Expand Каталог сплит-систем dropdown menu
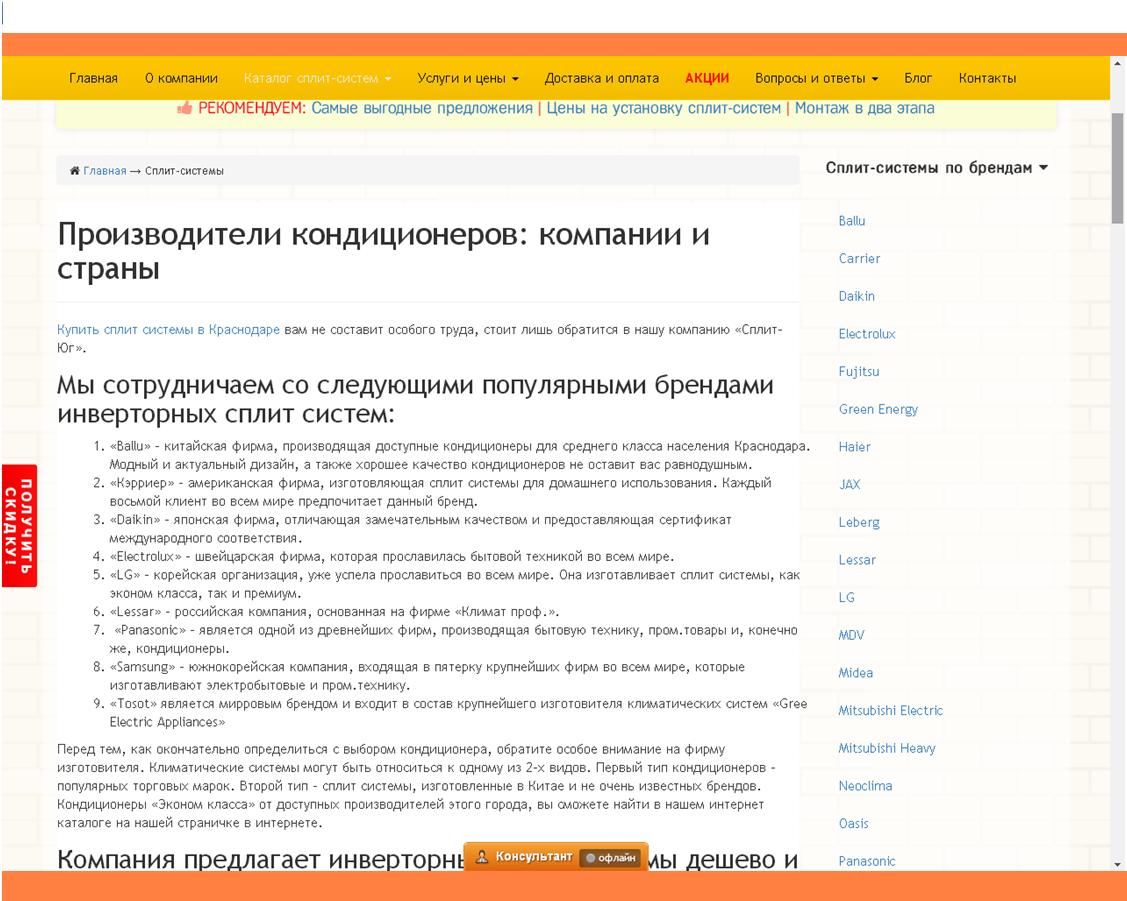 (317, 78)
